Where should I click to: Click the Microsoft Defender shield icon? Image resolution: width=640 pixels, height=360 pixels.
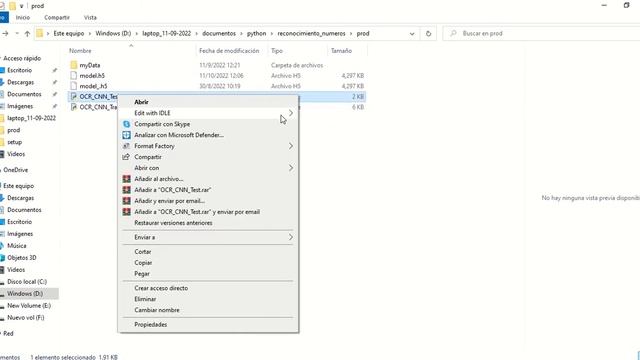click(x=127, y=135)
